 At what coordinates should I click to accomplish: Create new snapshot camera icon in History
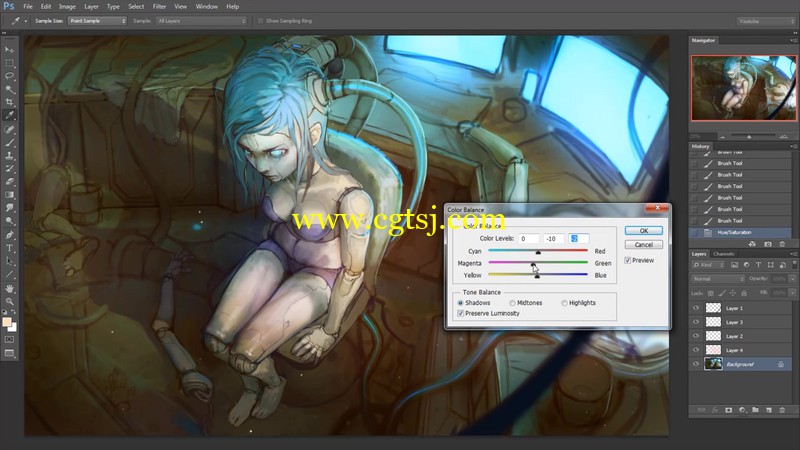tap(768, 244)
